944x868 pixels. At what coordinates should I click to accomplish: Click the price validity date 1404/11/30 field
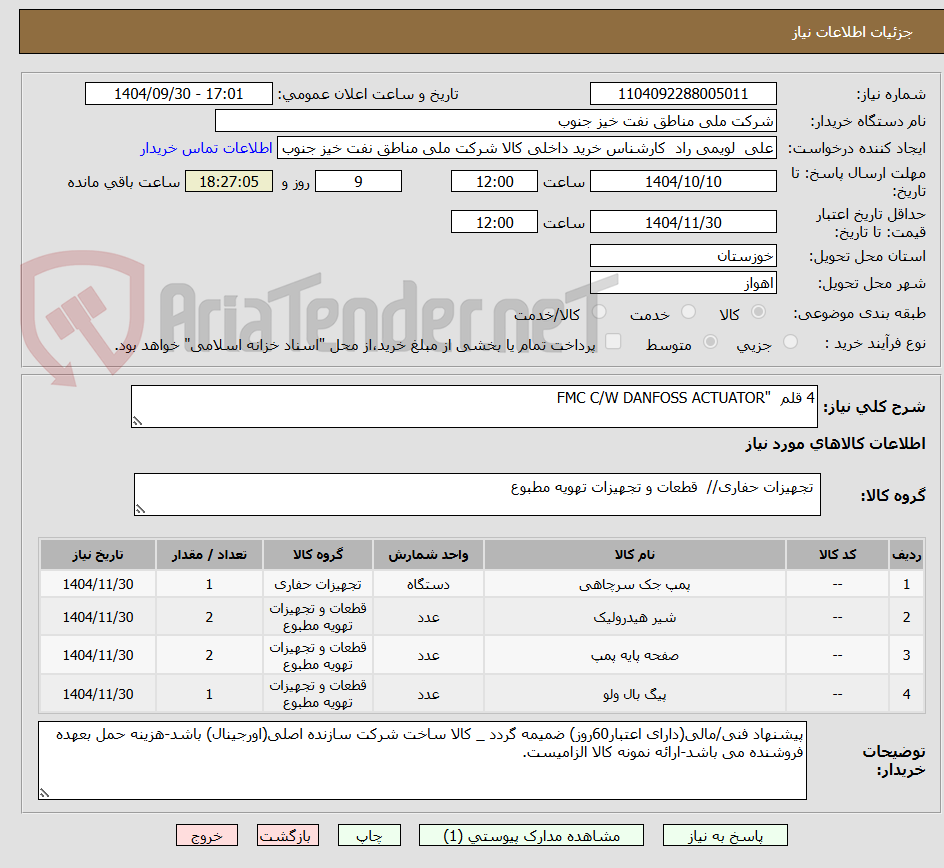(x=683, y=222)
